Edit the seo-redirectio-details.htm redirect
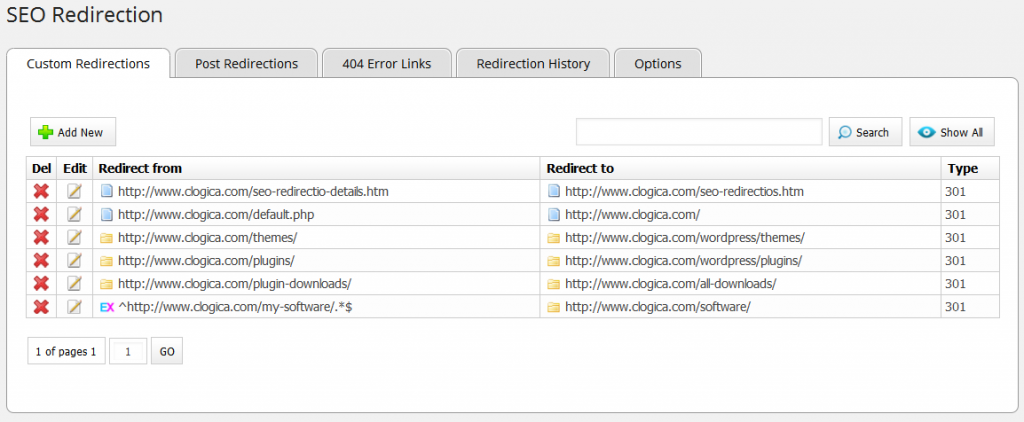This screenshot has height=422, width=1024. click(x=74, y=191)
